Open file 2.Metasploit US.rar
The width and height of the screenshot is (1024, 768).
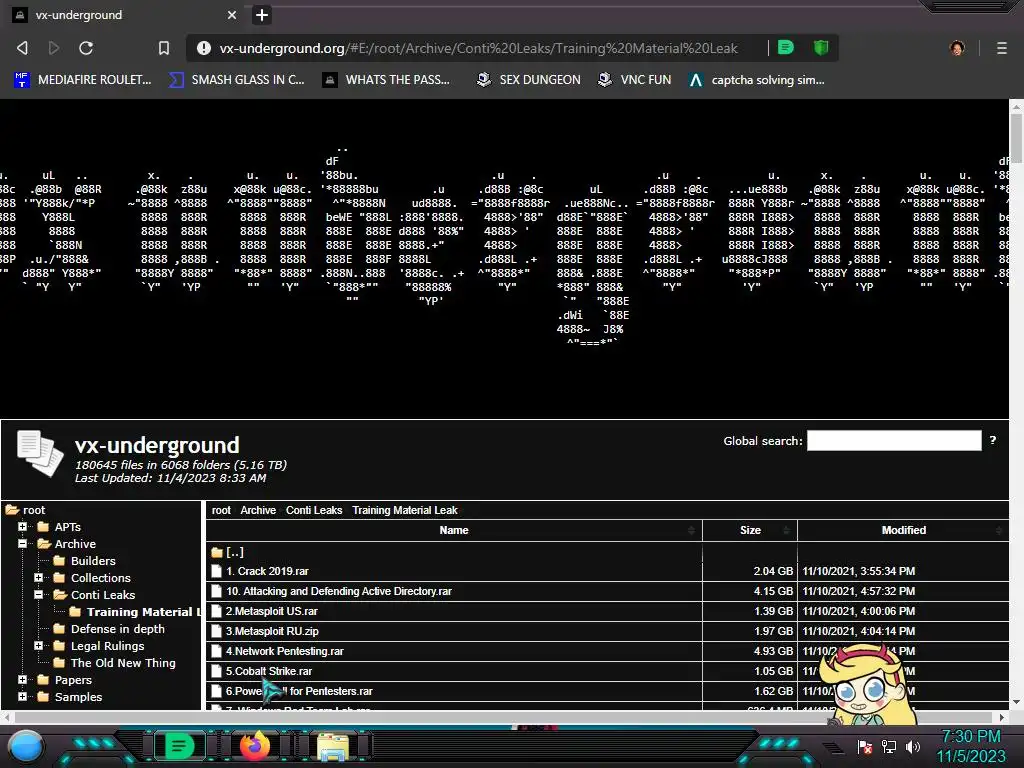[272, 611]
